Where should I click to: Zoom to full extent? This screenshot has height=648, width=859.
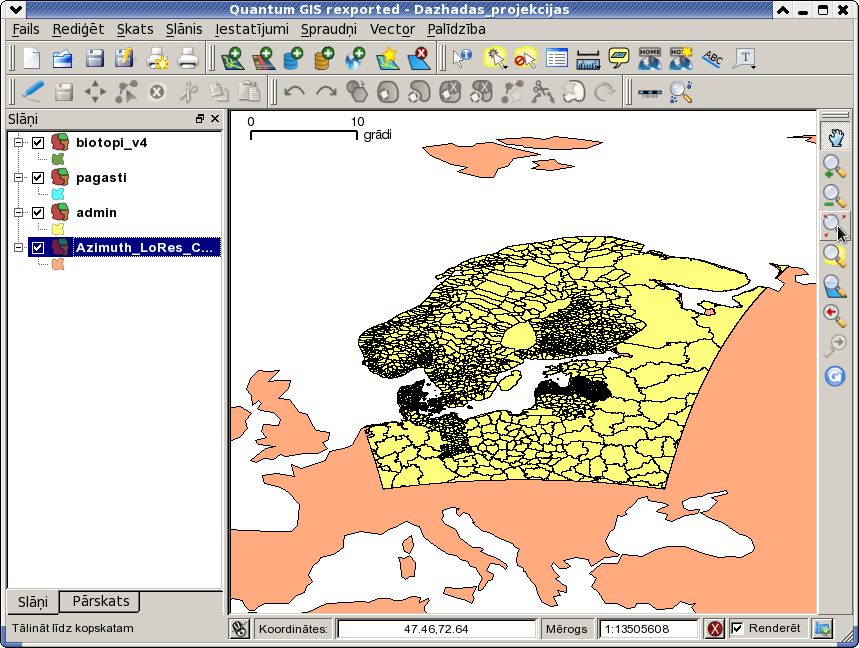[x=834, y=226]
